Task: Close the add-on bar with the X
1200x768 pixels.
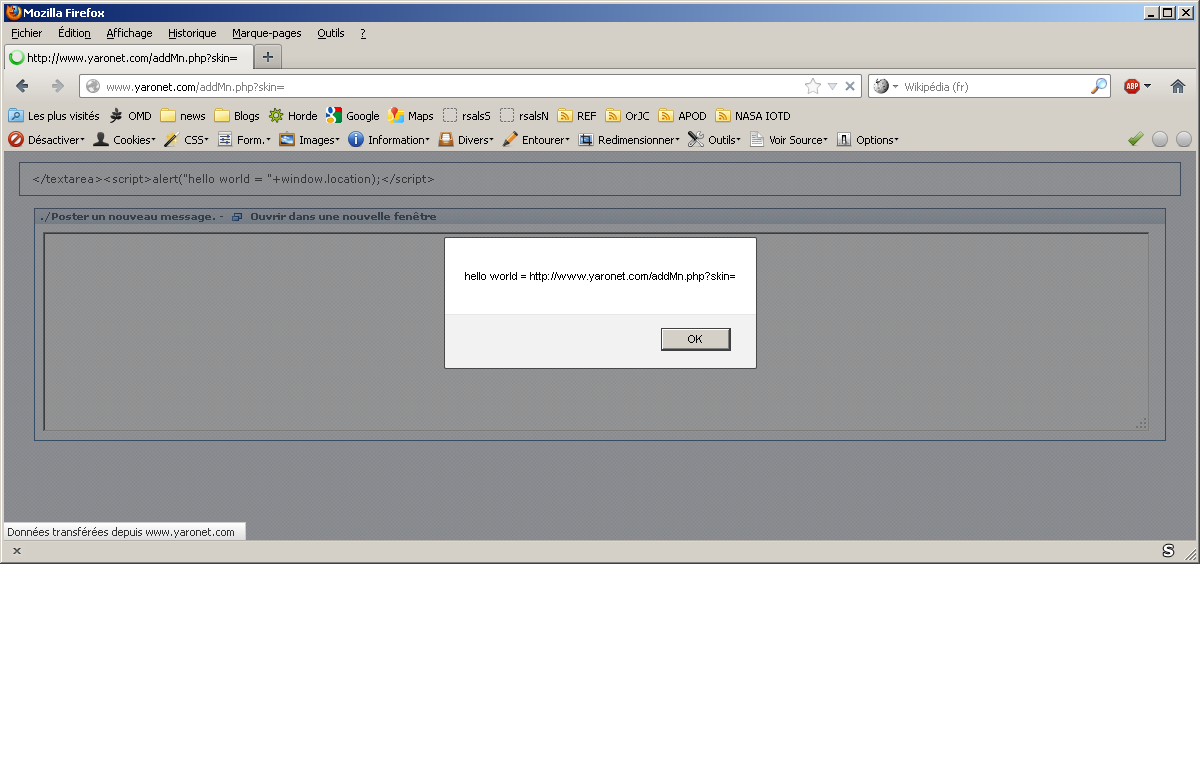Action: pyautogui.click(x=17, y=551)
